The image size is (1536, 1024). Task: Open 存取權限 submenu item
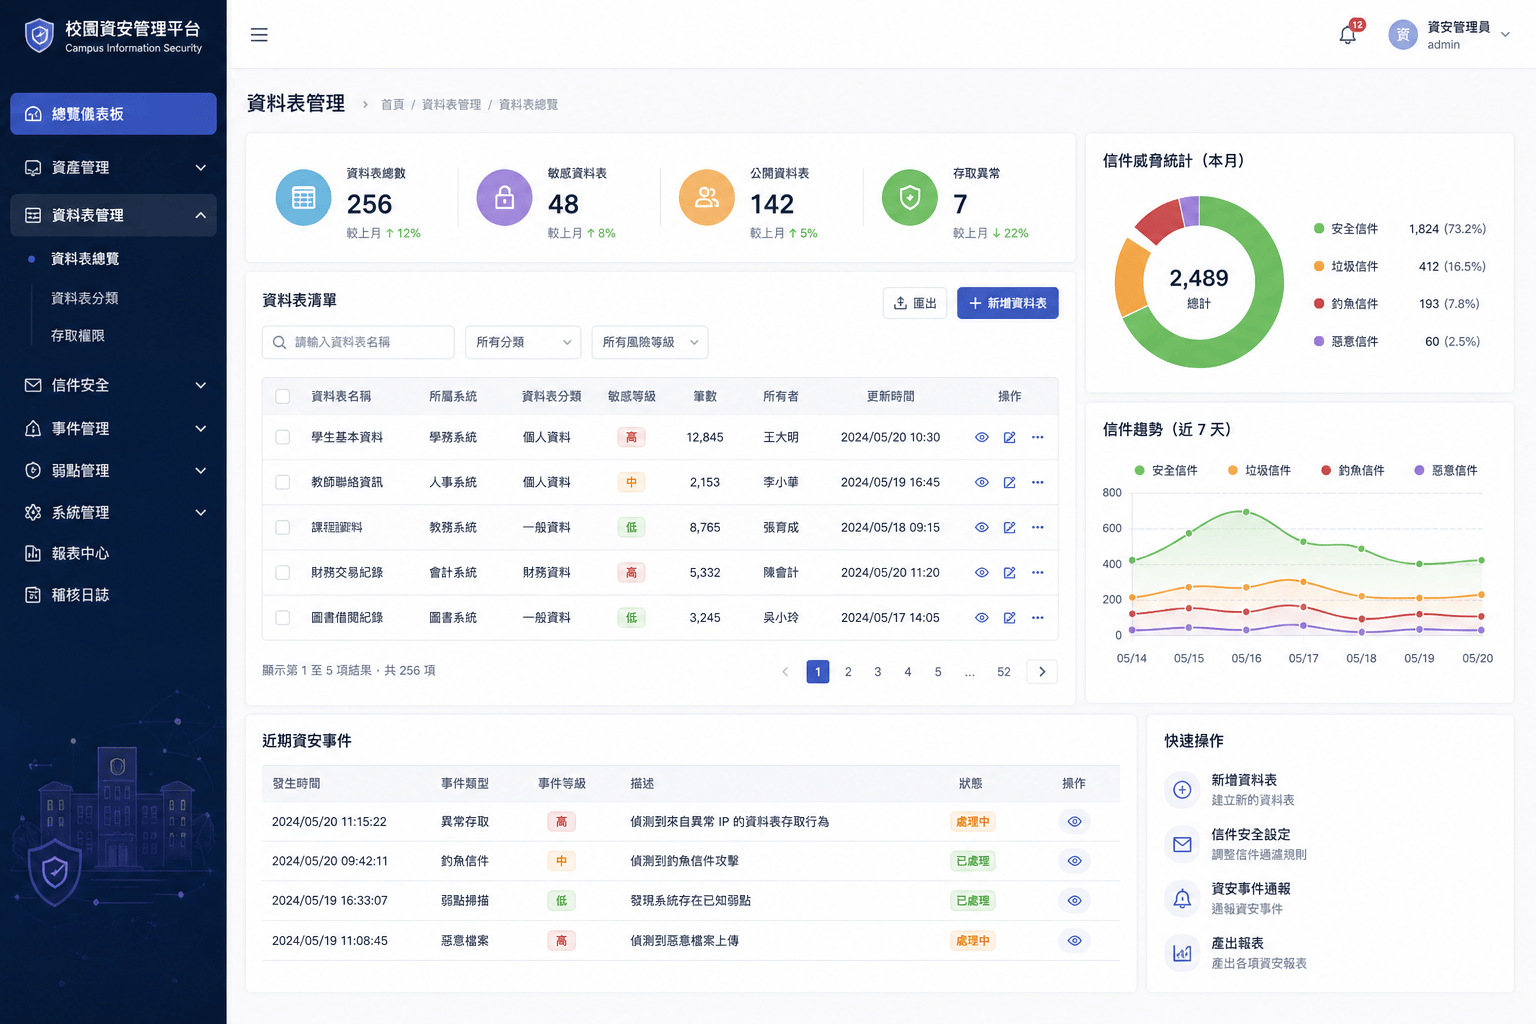[78, 336]
